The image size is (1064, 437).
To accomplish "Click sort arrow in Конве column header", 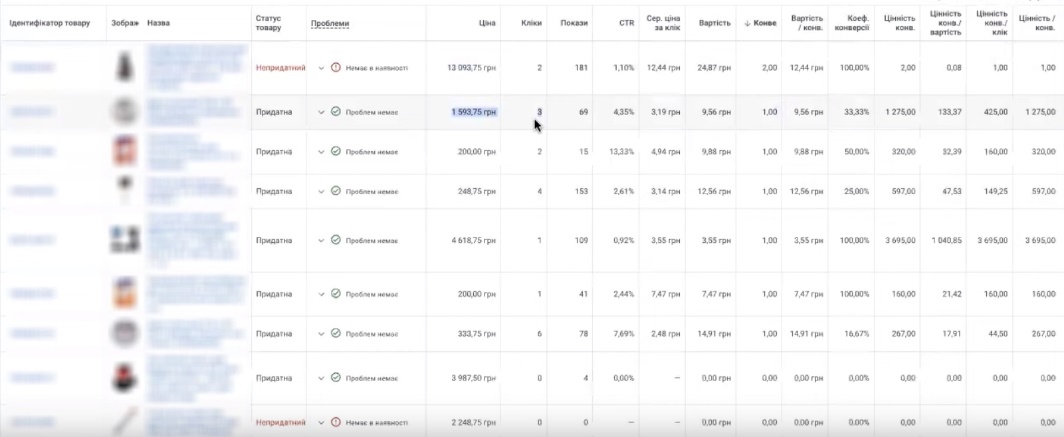I will point(748,23).
